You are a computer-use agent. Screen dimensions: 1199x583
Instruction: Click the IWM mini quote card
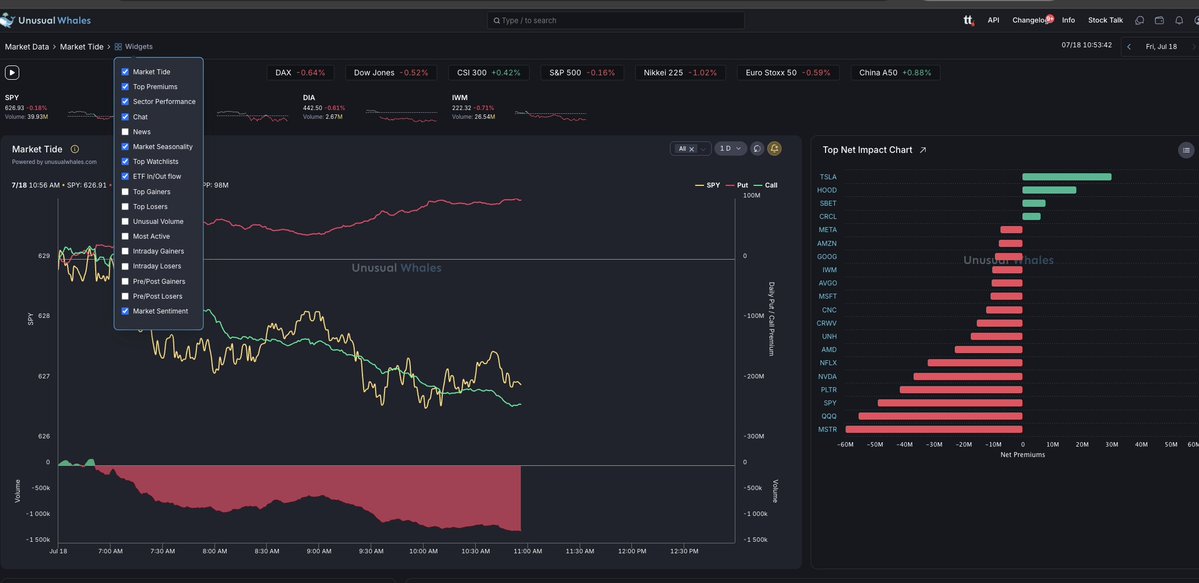(x=520, y=107)
